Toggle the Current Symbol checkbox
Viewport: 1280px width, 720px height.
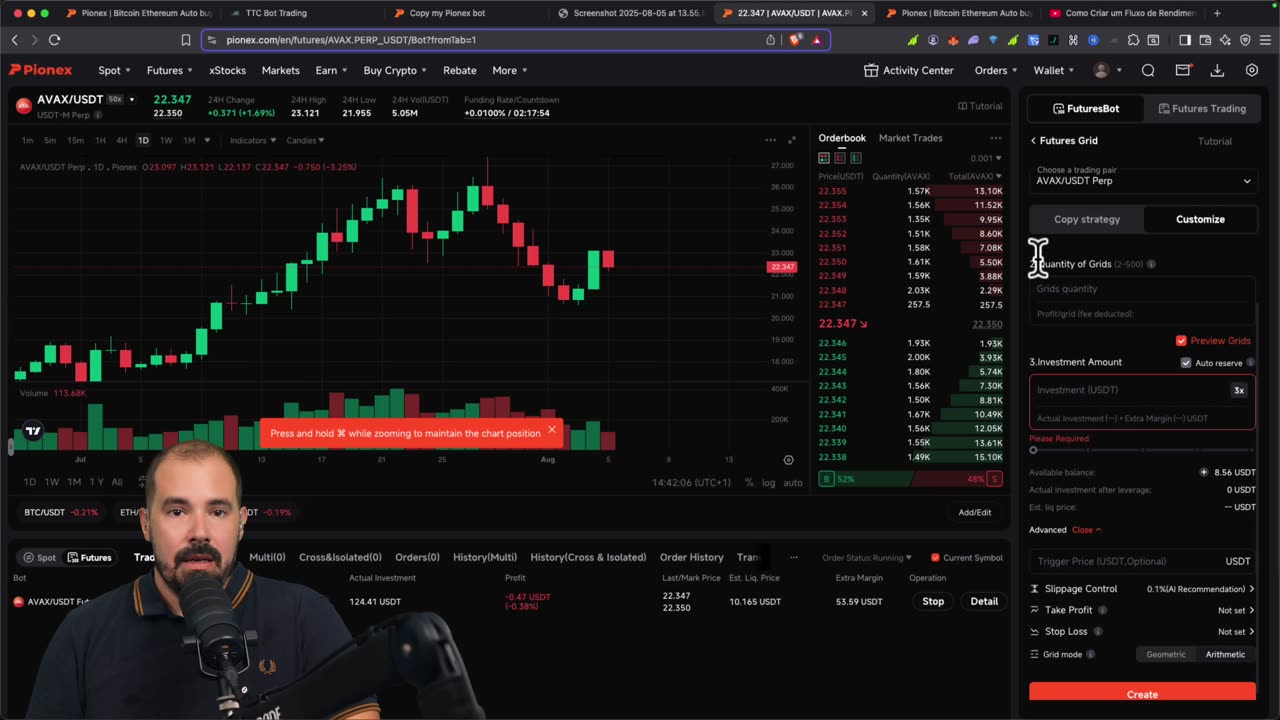(935, 558)
